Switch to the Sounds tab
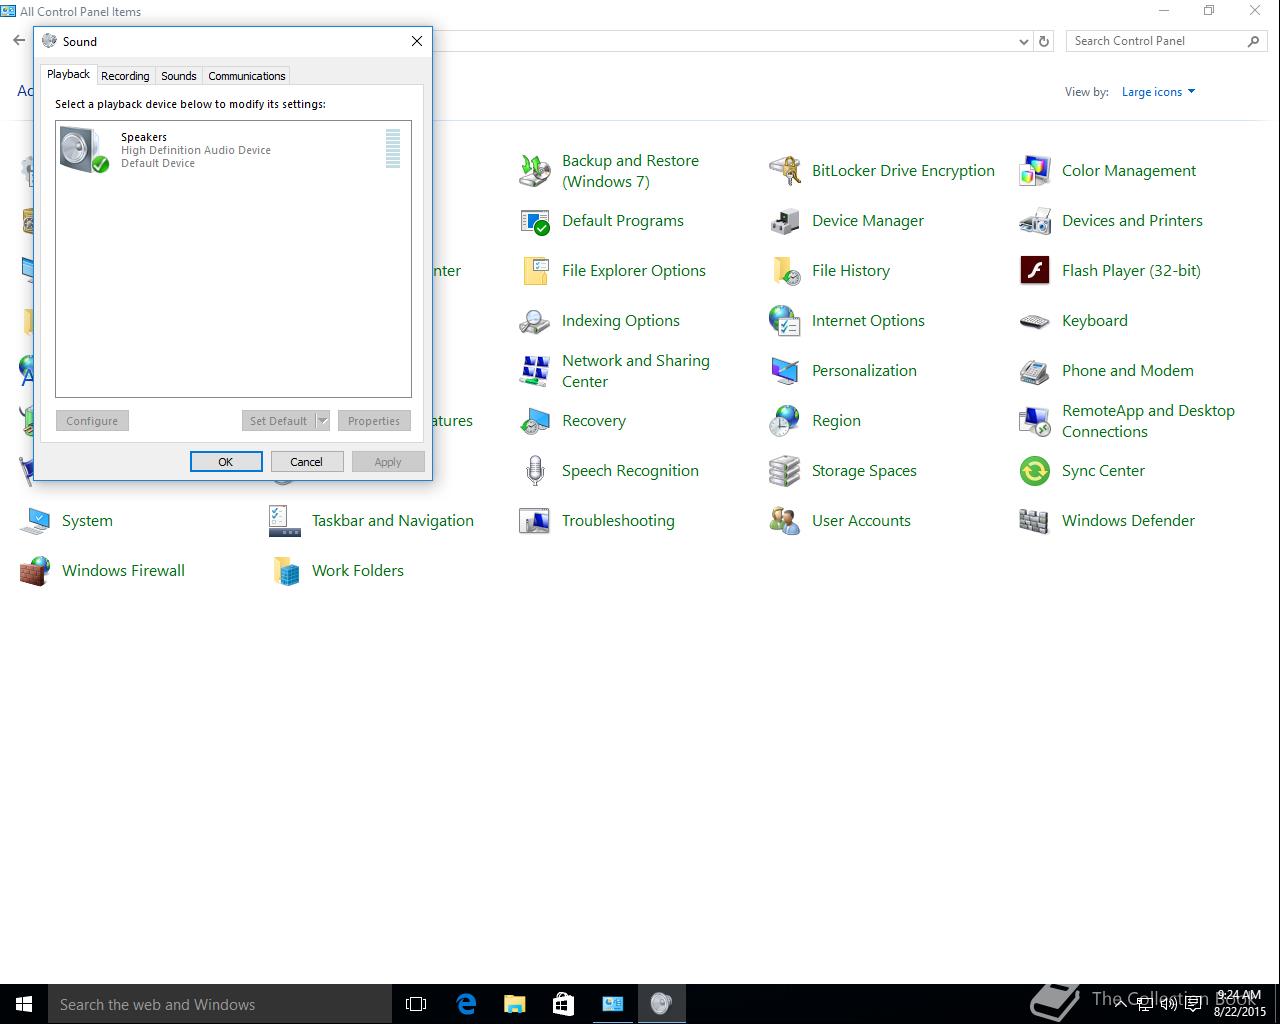1280x1024 pixels. point(179,76)
